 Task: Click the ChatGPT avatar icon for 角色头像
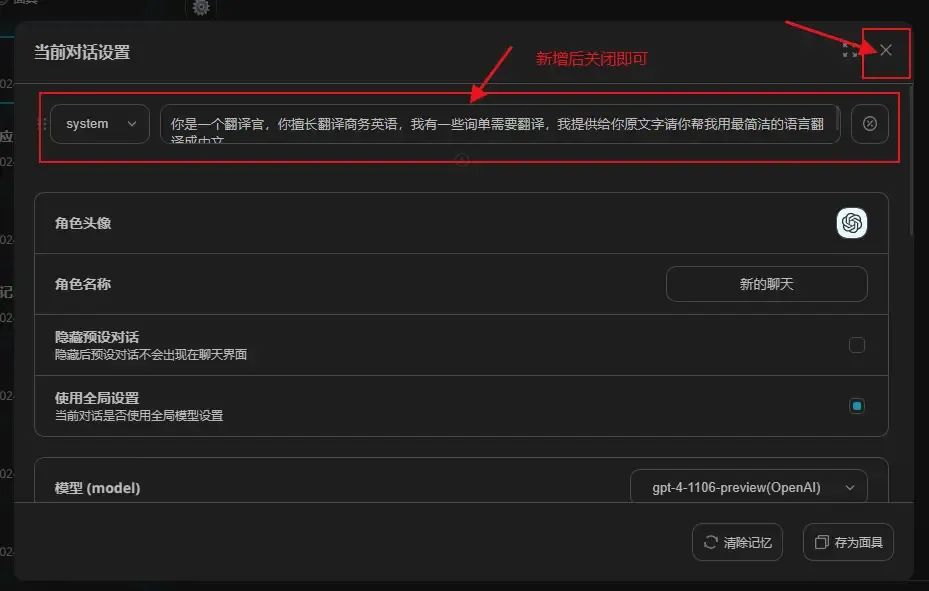pos(851,223)
